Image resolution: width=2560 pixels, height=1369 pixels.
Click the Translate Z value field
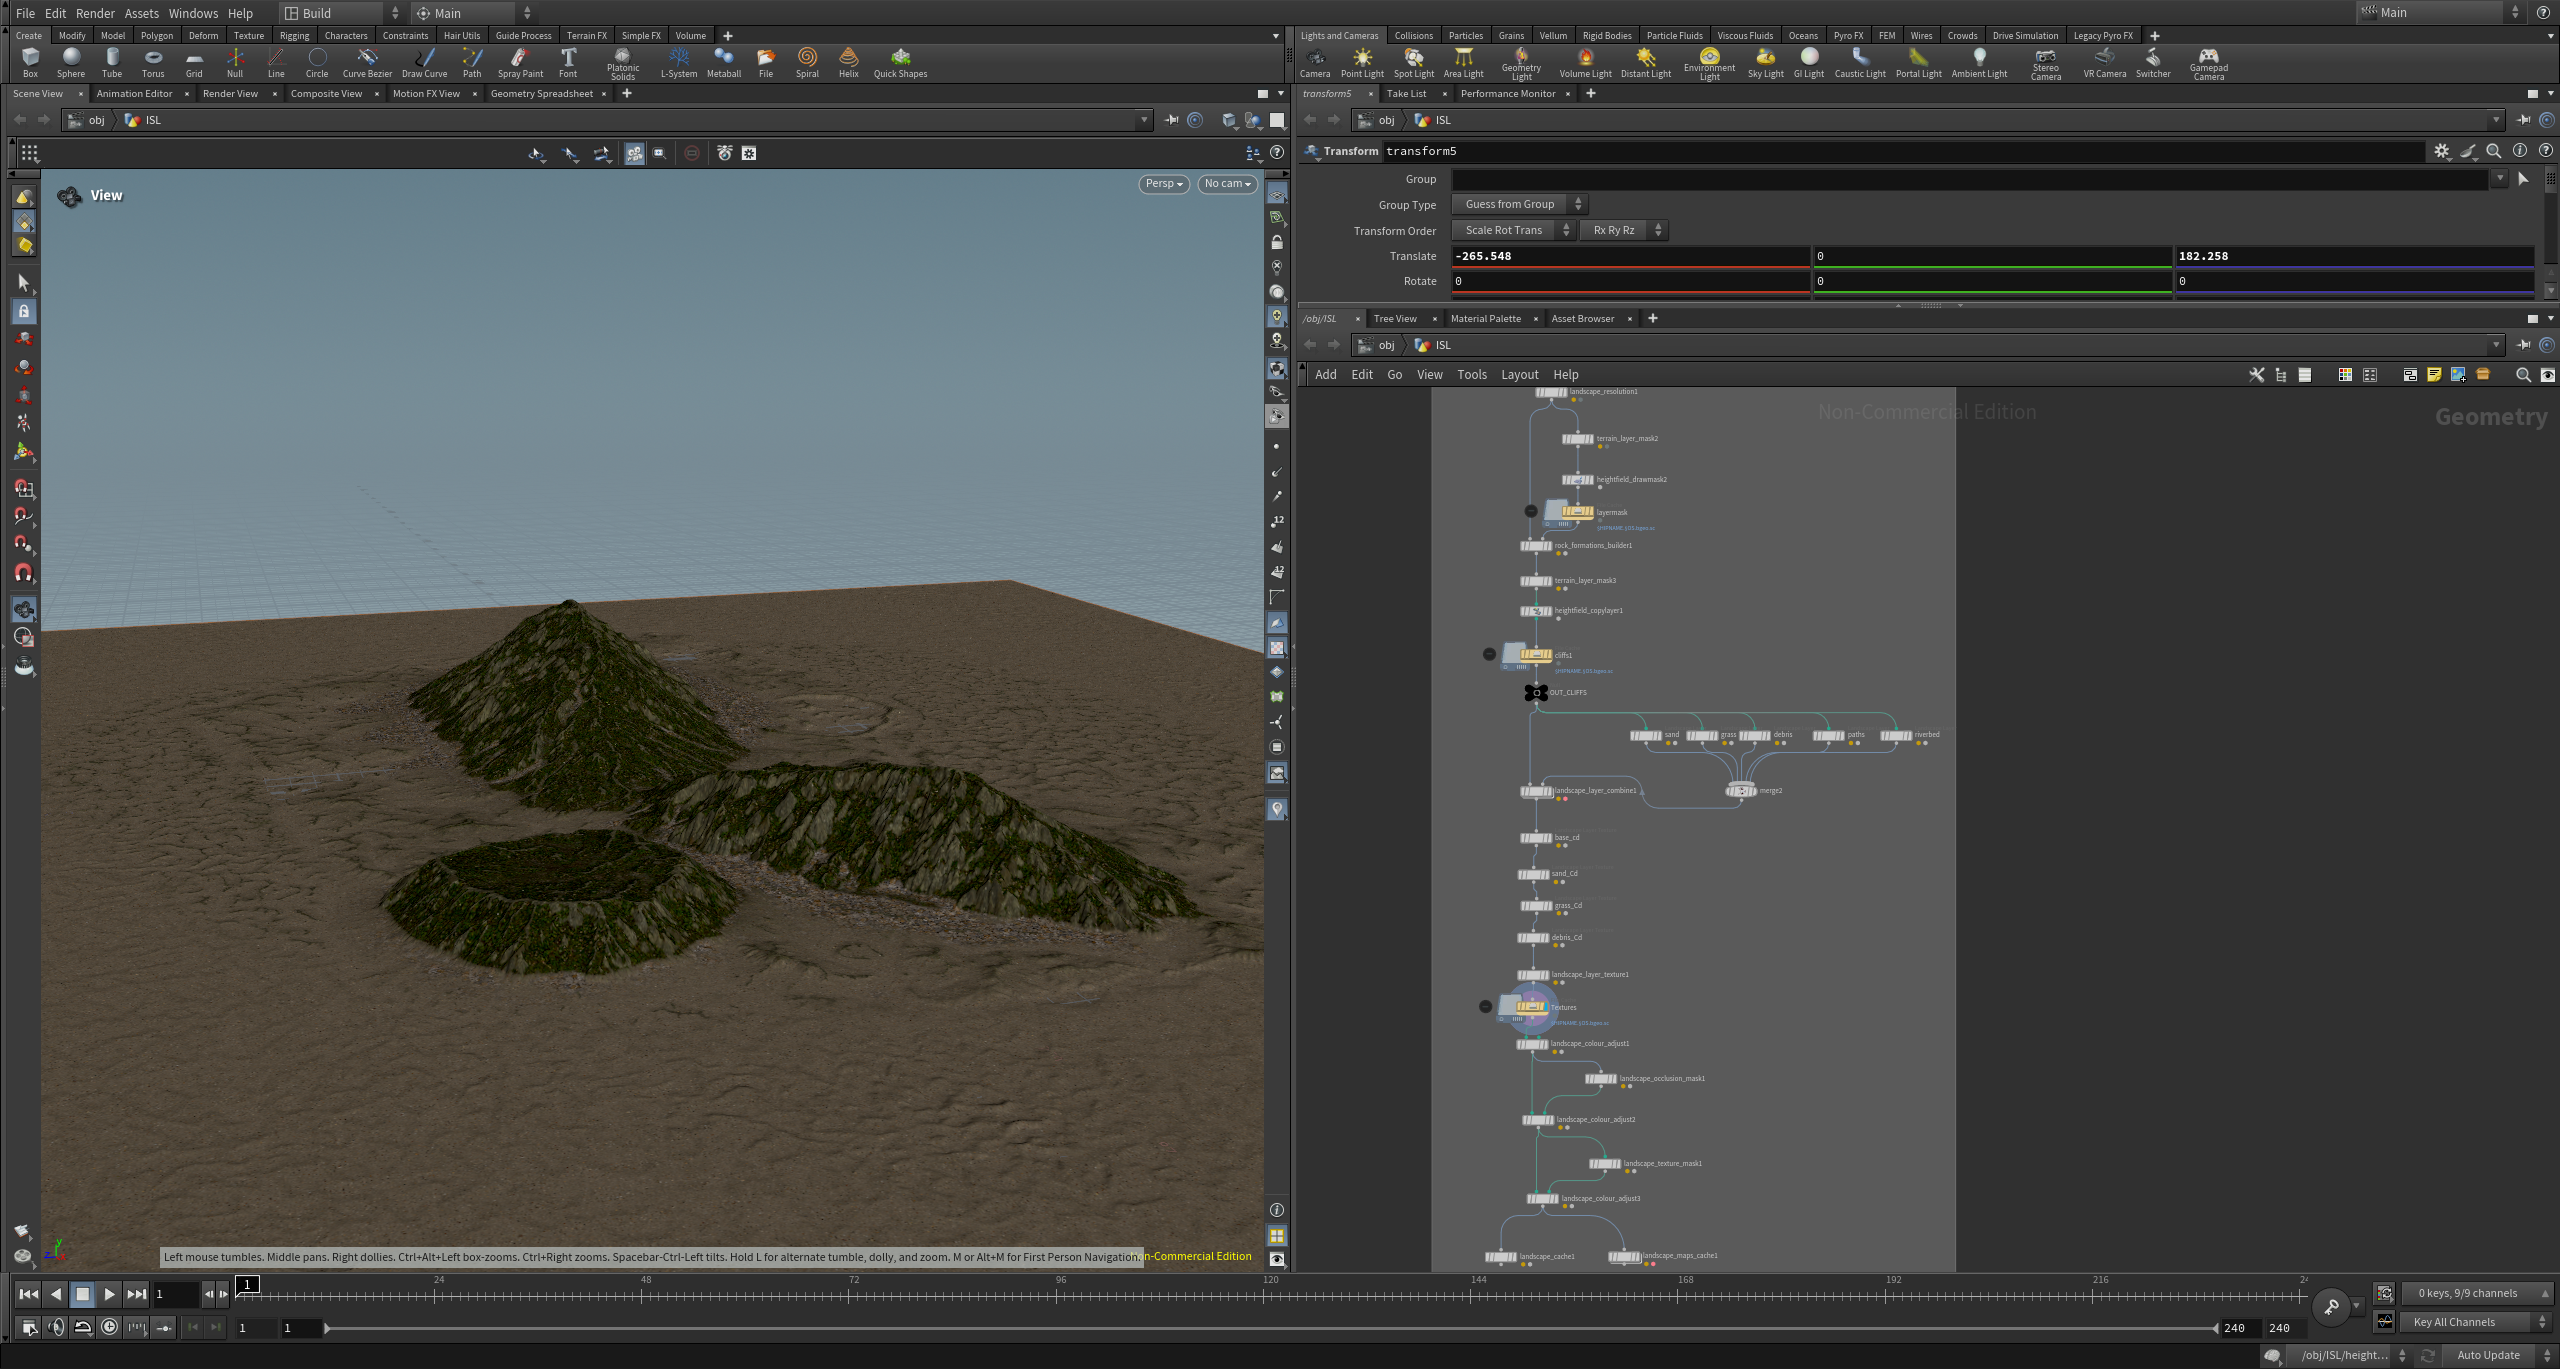pyautogui.click(x=2354, y=256)
